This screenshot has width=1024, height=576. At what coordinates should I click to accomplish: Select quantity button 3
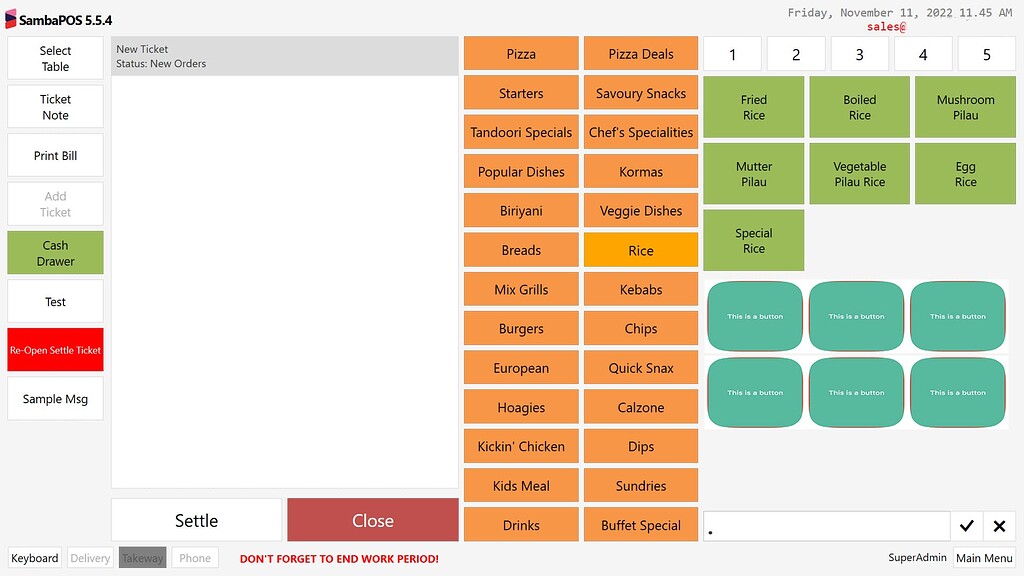859,54
